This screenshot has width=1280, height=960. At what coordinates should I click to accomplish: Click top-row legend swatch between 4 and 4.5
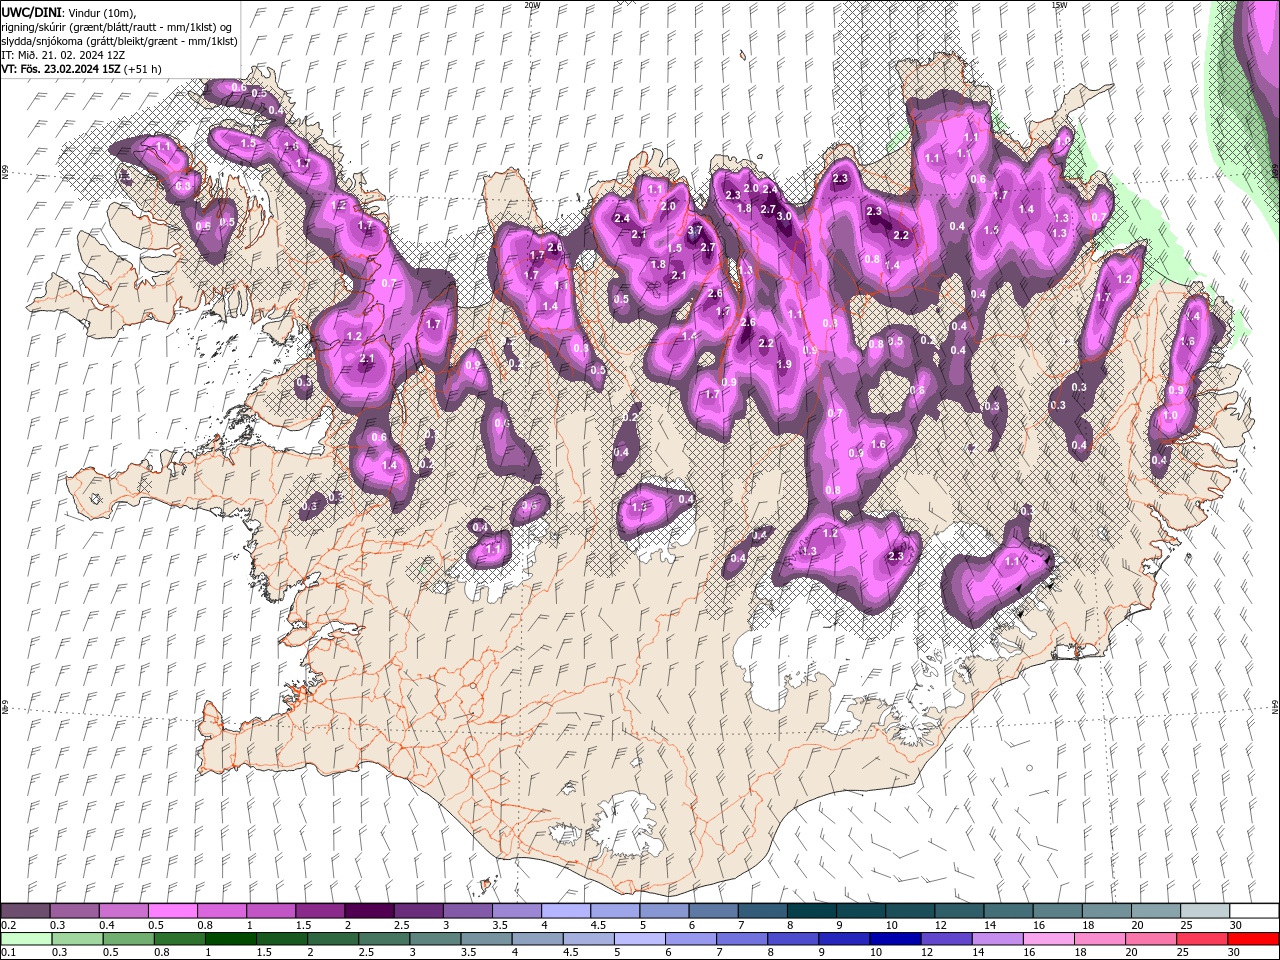[x=565, y=911]
